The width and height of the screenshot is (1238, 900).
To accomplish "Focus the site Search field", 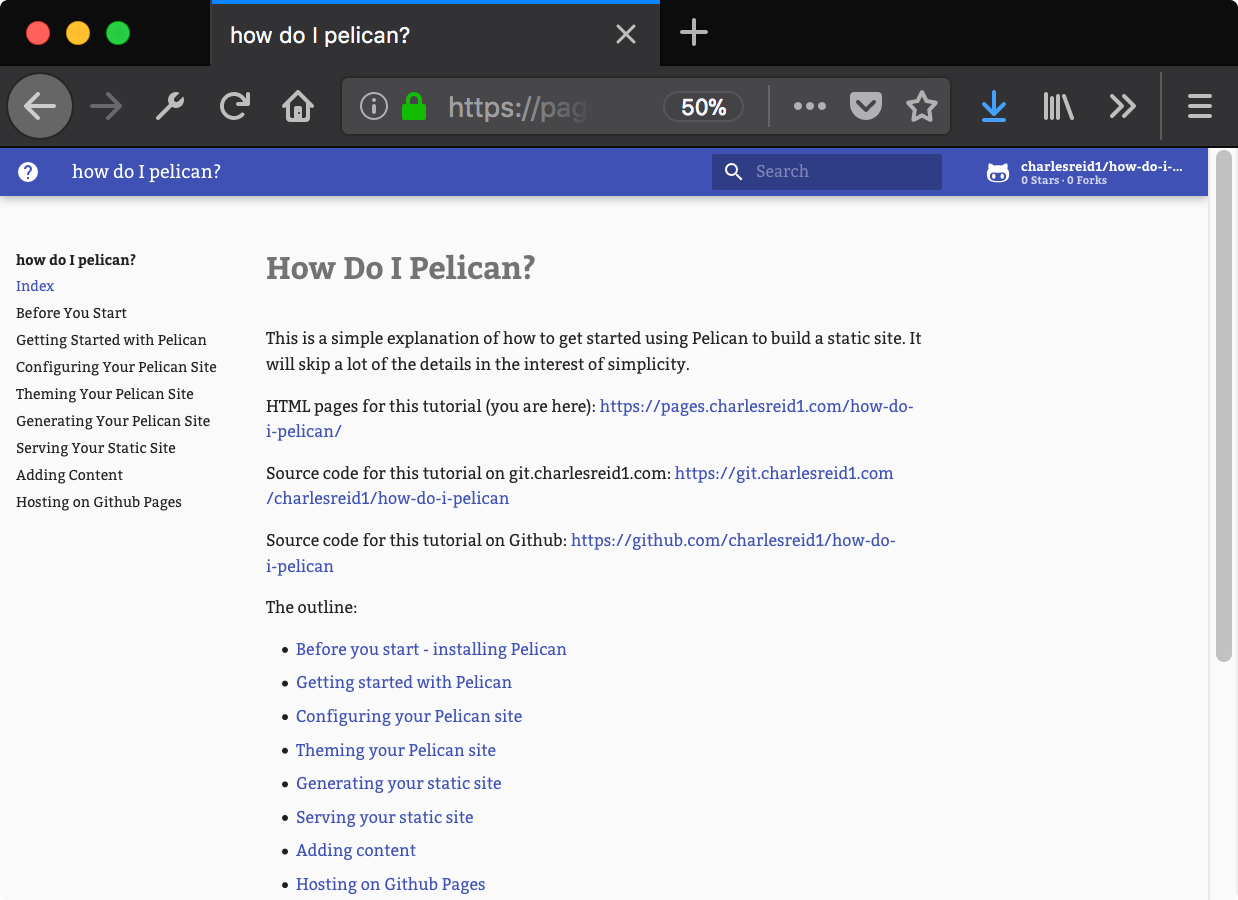I will pos(827,172).
